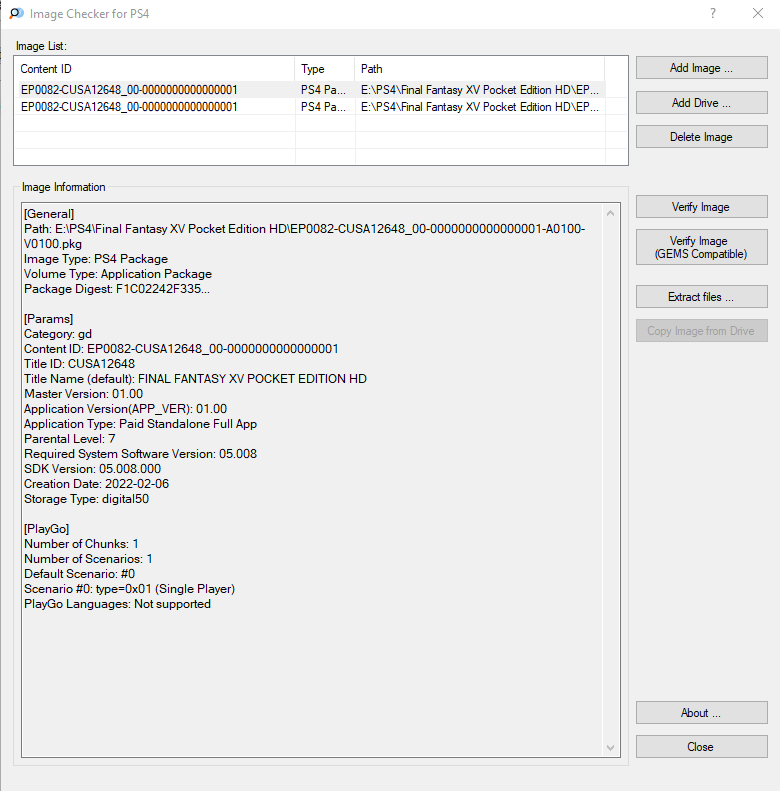The image size is (780, 791).
Task: Click 'PlayGo Languages: Not supported' line
Action: [118, 604]
